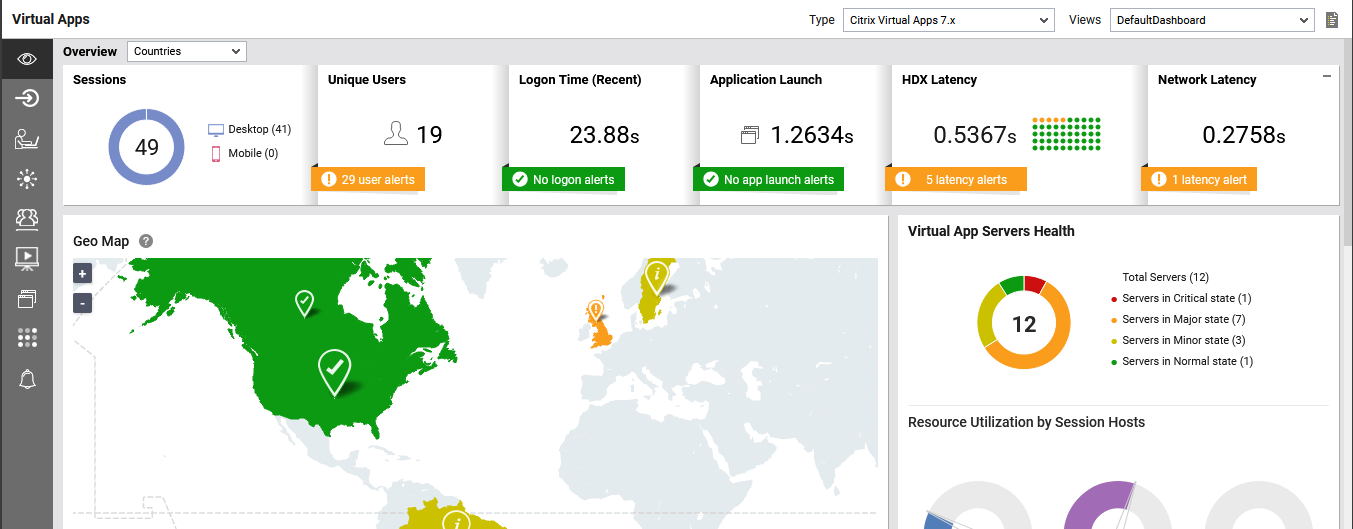Viewport: 1353px width, 529px height.
Task: Click the stacked windows sidebar icon
Action: click(27, 298)
